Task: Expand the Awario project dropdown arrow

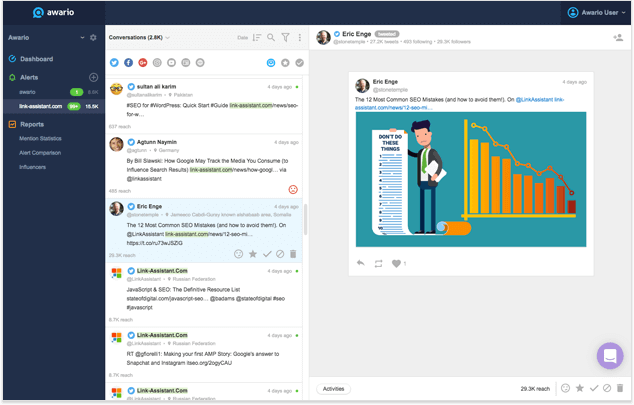Action: (x=82, y=38)
